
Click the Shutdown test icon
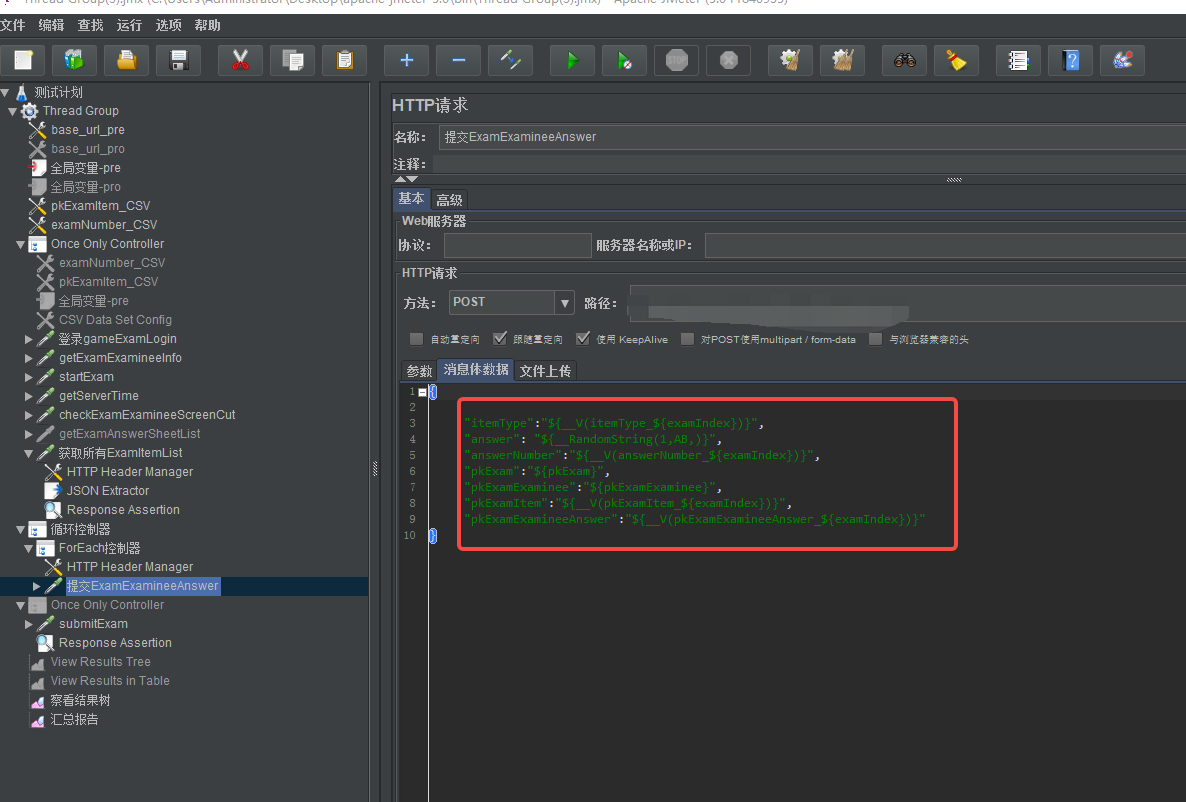coord(729,61)
